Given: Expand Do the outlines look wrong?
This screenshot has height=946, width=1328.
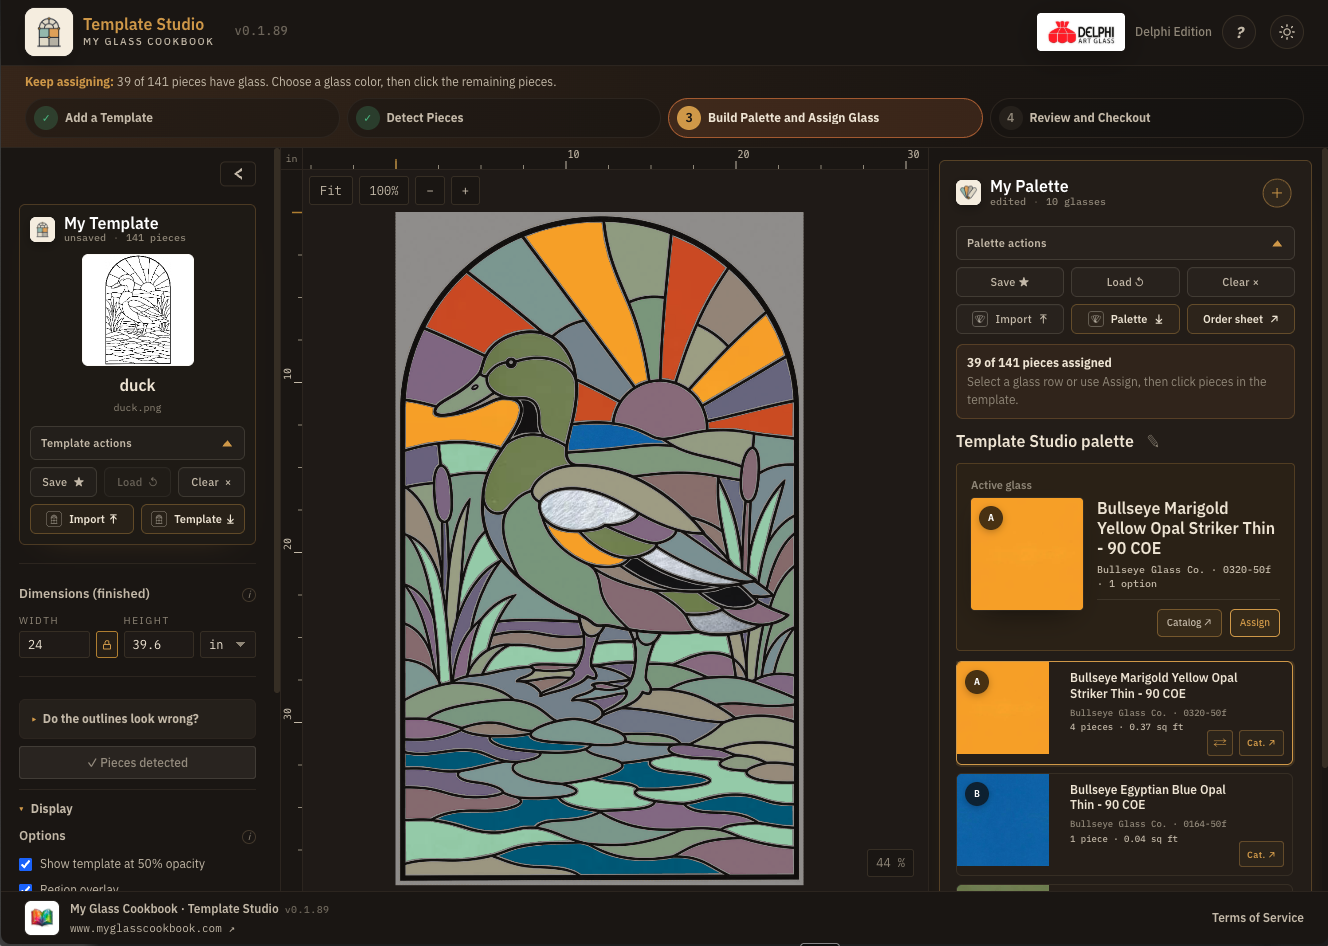Looking at the screenshot, I should coord(137,719).
